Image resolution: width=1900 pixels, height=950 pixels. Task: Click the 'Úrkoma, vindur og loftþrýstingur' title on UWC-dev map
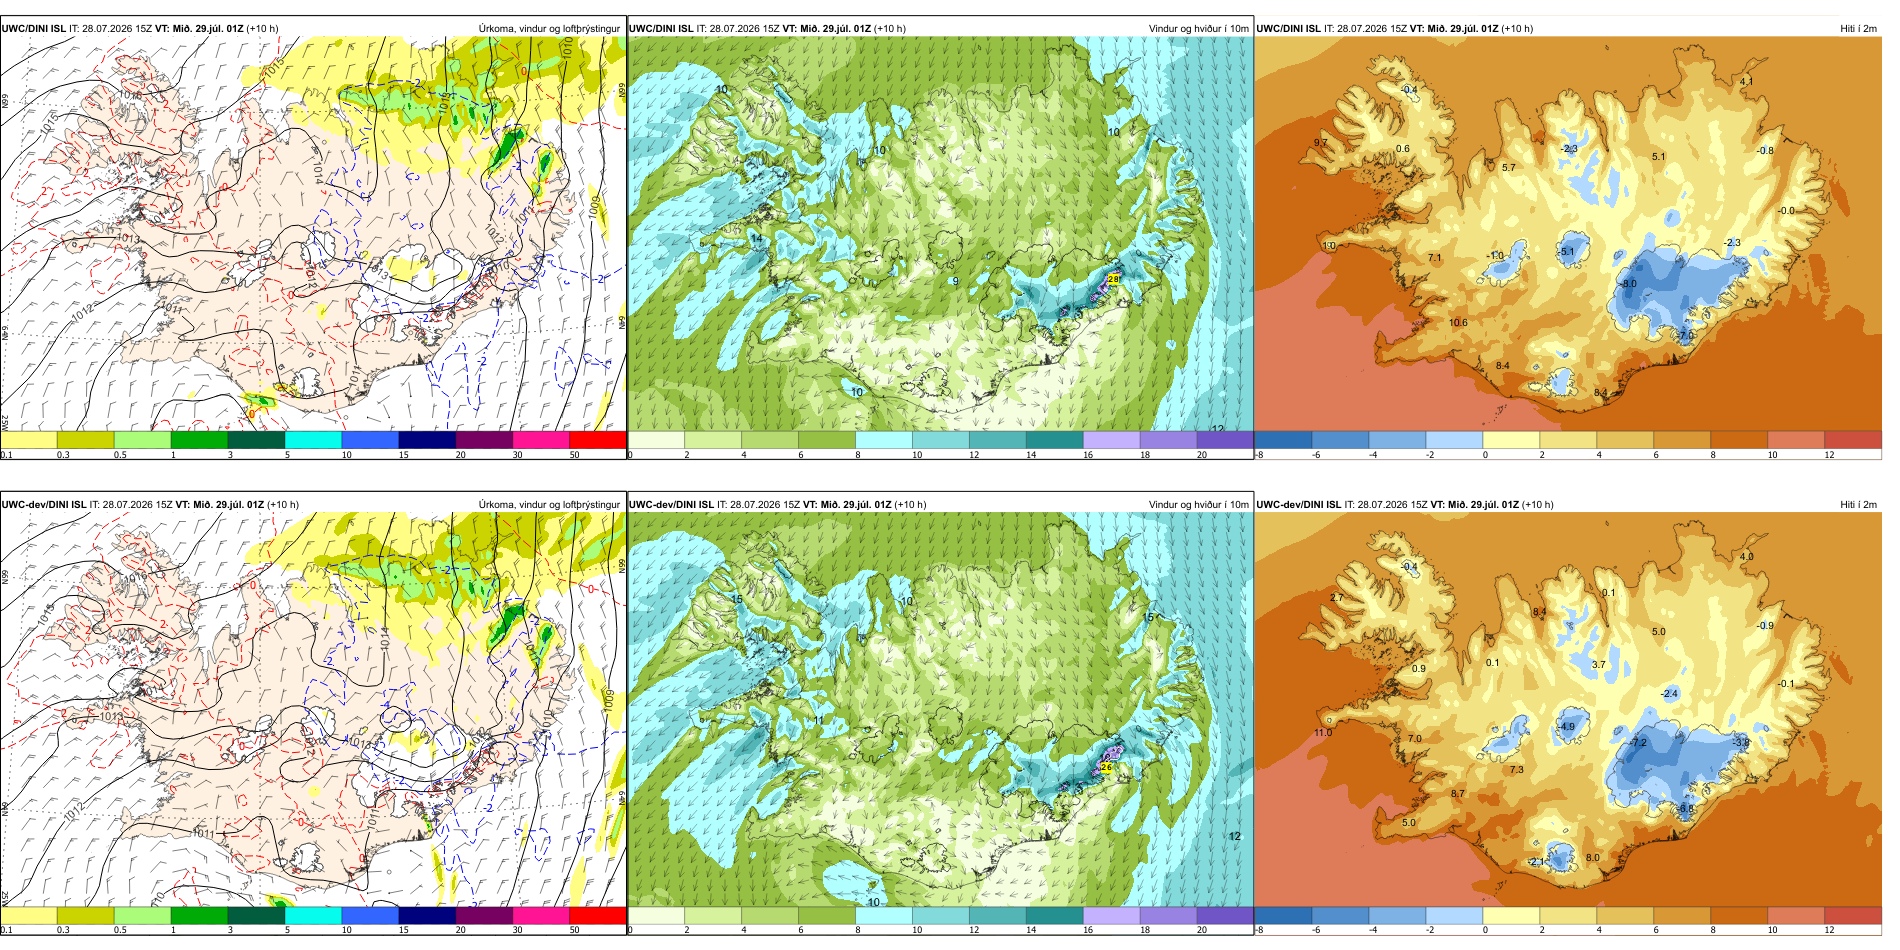[x=549, y=504]
